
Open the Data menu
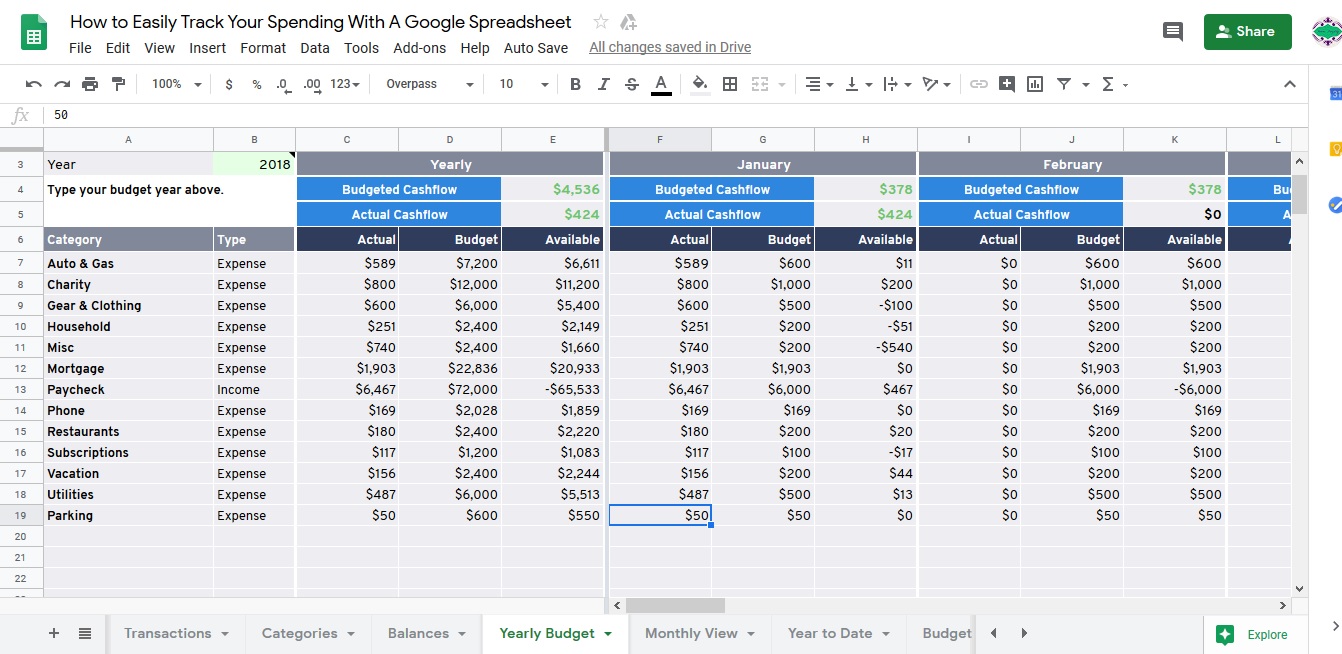point(315,47)
